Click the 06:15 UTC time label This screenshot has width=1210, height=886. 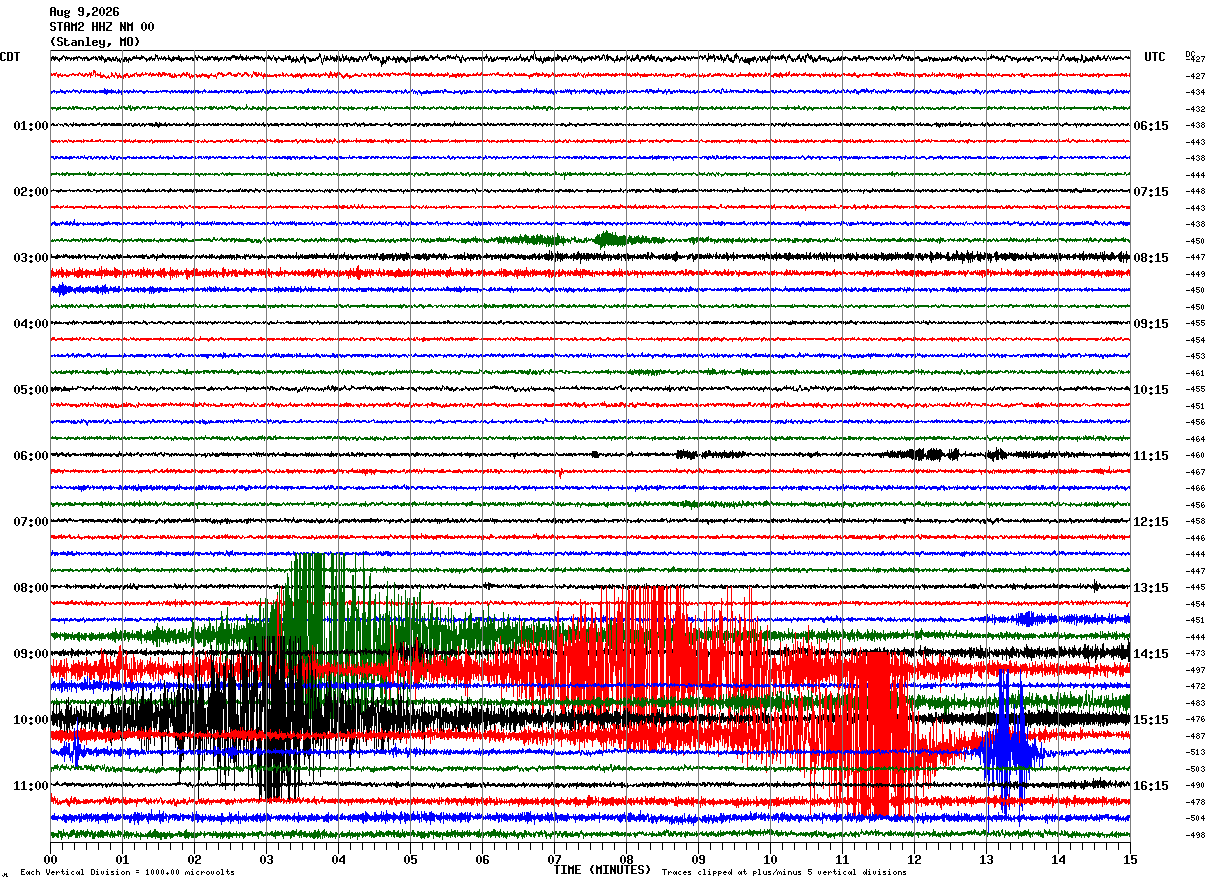tap(1151, 126)
